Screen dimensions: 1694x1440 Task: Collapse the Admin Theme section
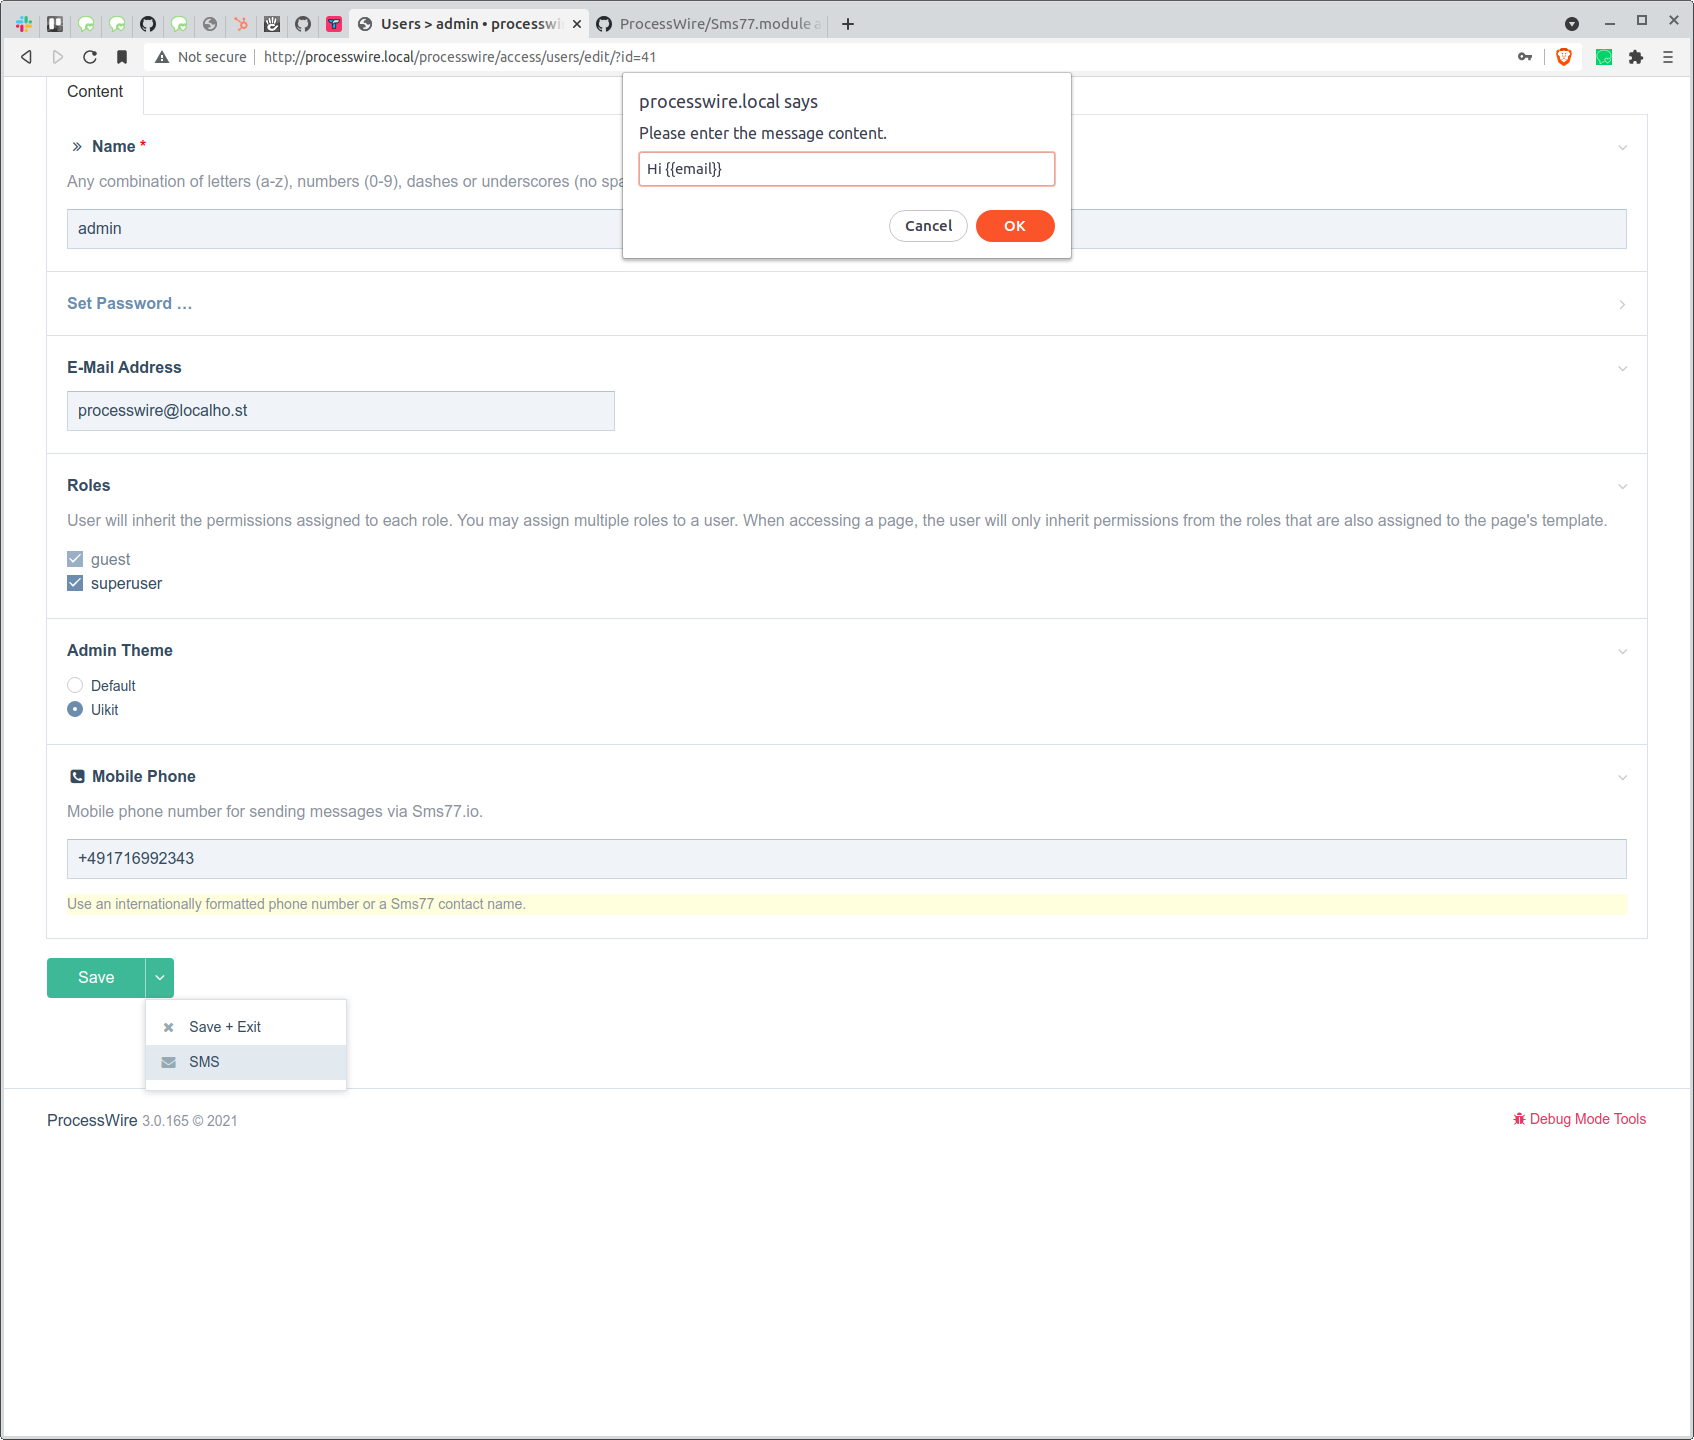point(1622,652)
